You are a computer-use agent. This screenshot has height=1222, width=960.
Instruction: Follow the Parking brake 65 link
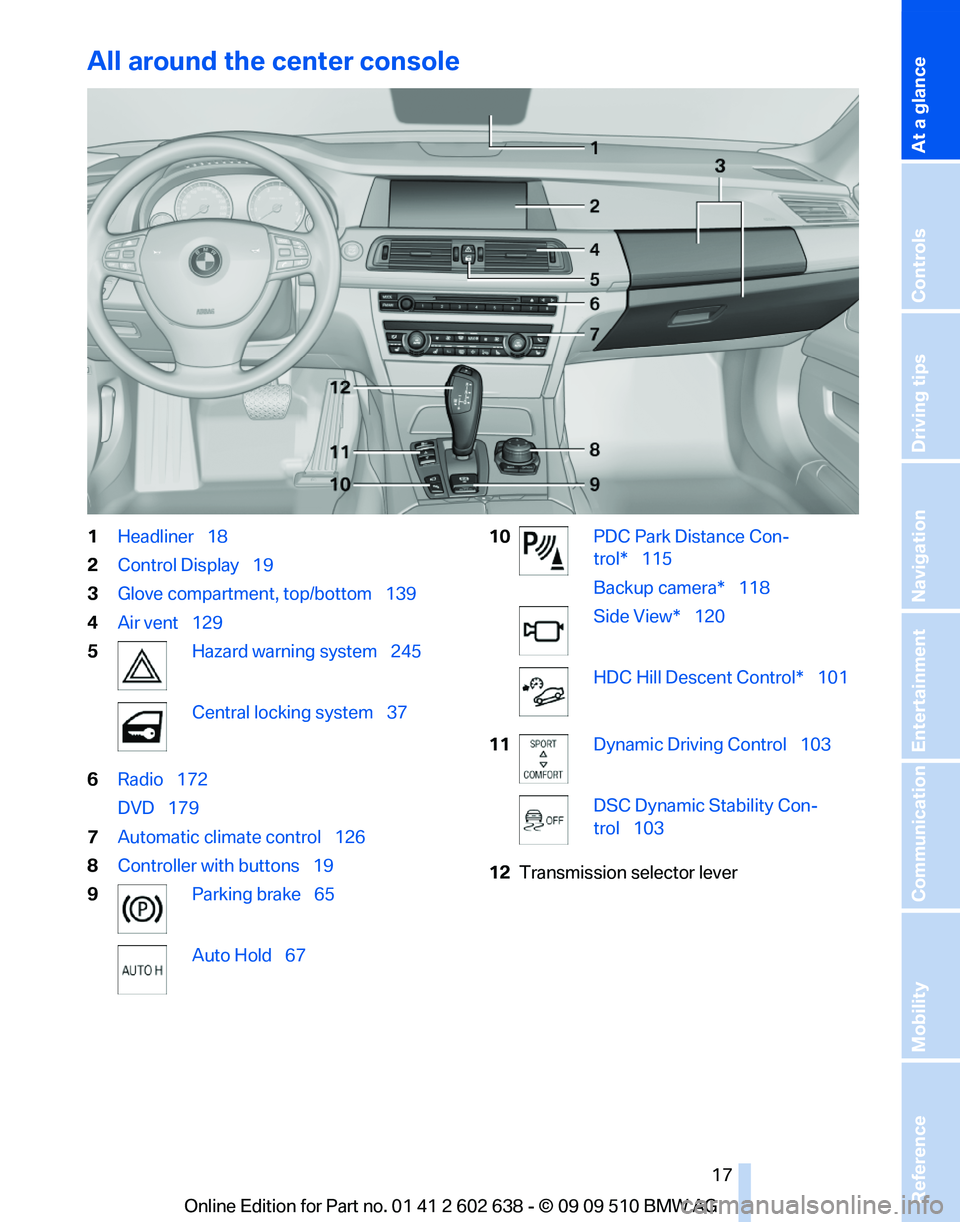[x=263, y=895]
